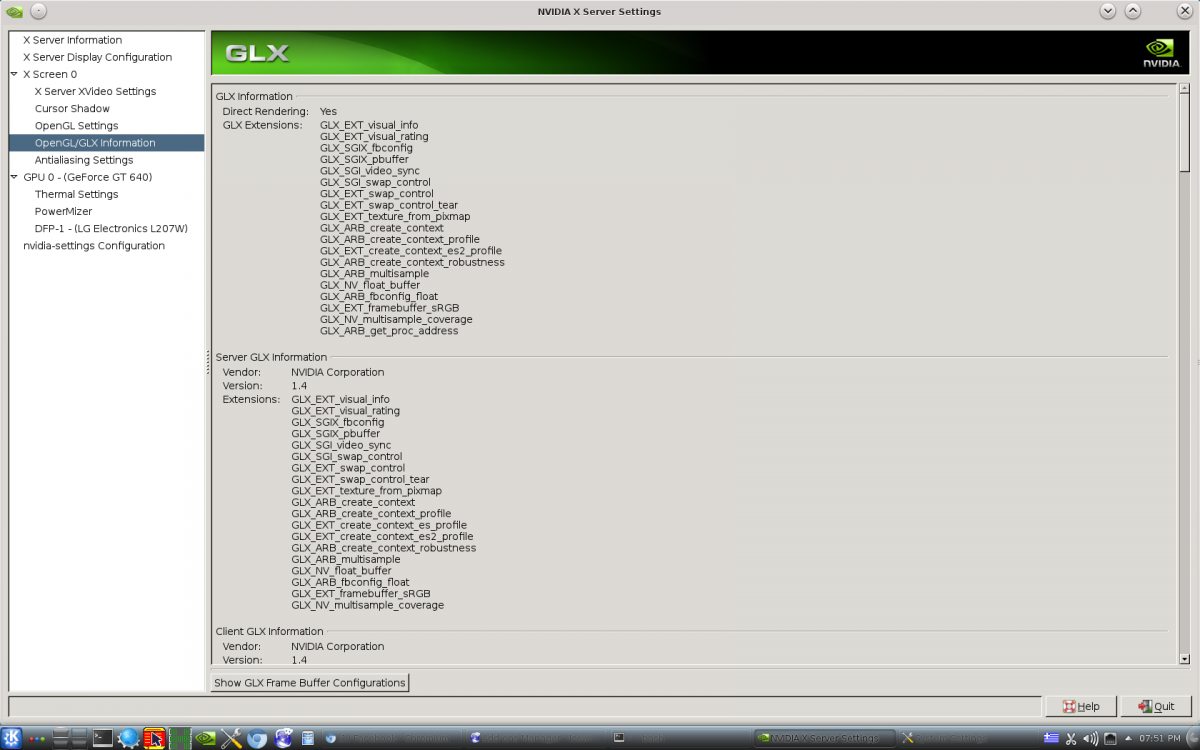Collapse the X Screen 0 tree node
Viewport: 1200px width, 750px height.
15,74
